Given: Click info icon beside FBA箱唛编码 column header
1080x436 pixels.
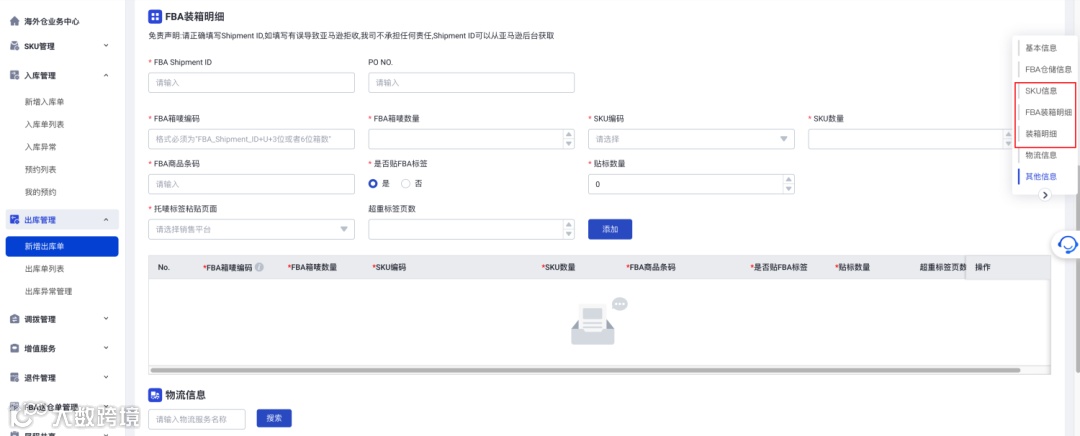Looking at the screenshot, I should click(259, 267).
